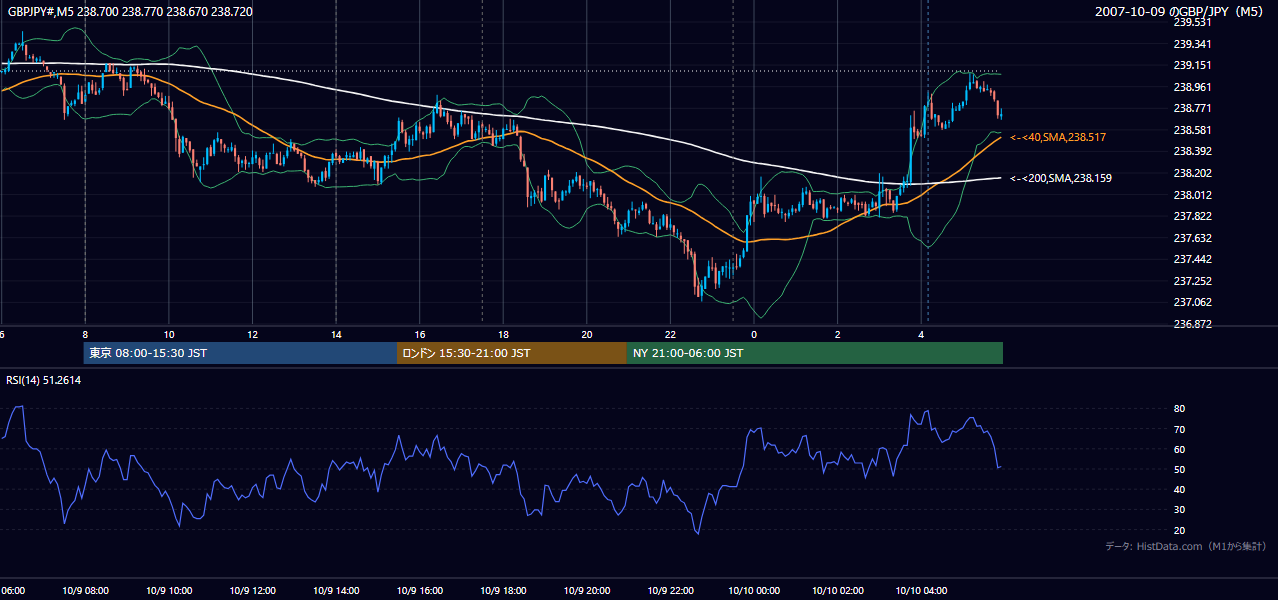Click price axis value 239.341
Image resolution: width=1278 pixels, height=600 pixels.
click(x=1192, y=44)
